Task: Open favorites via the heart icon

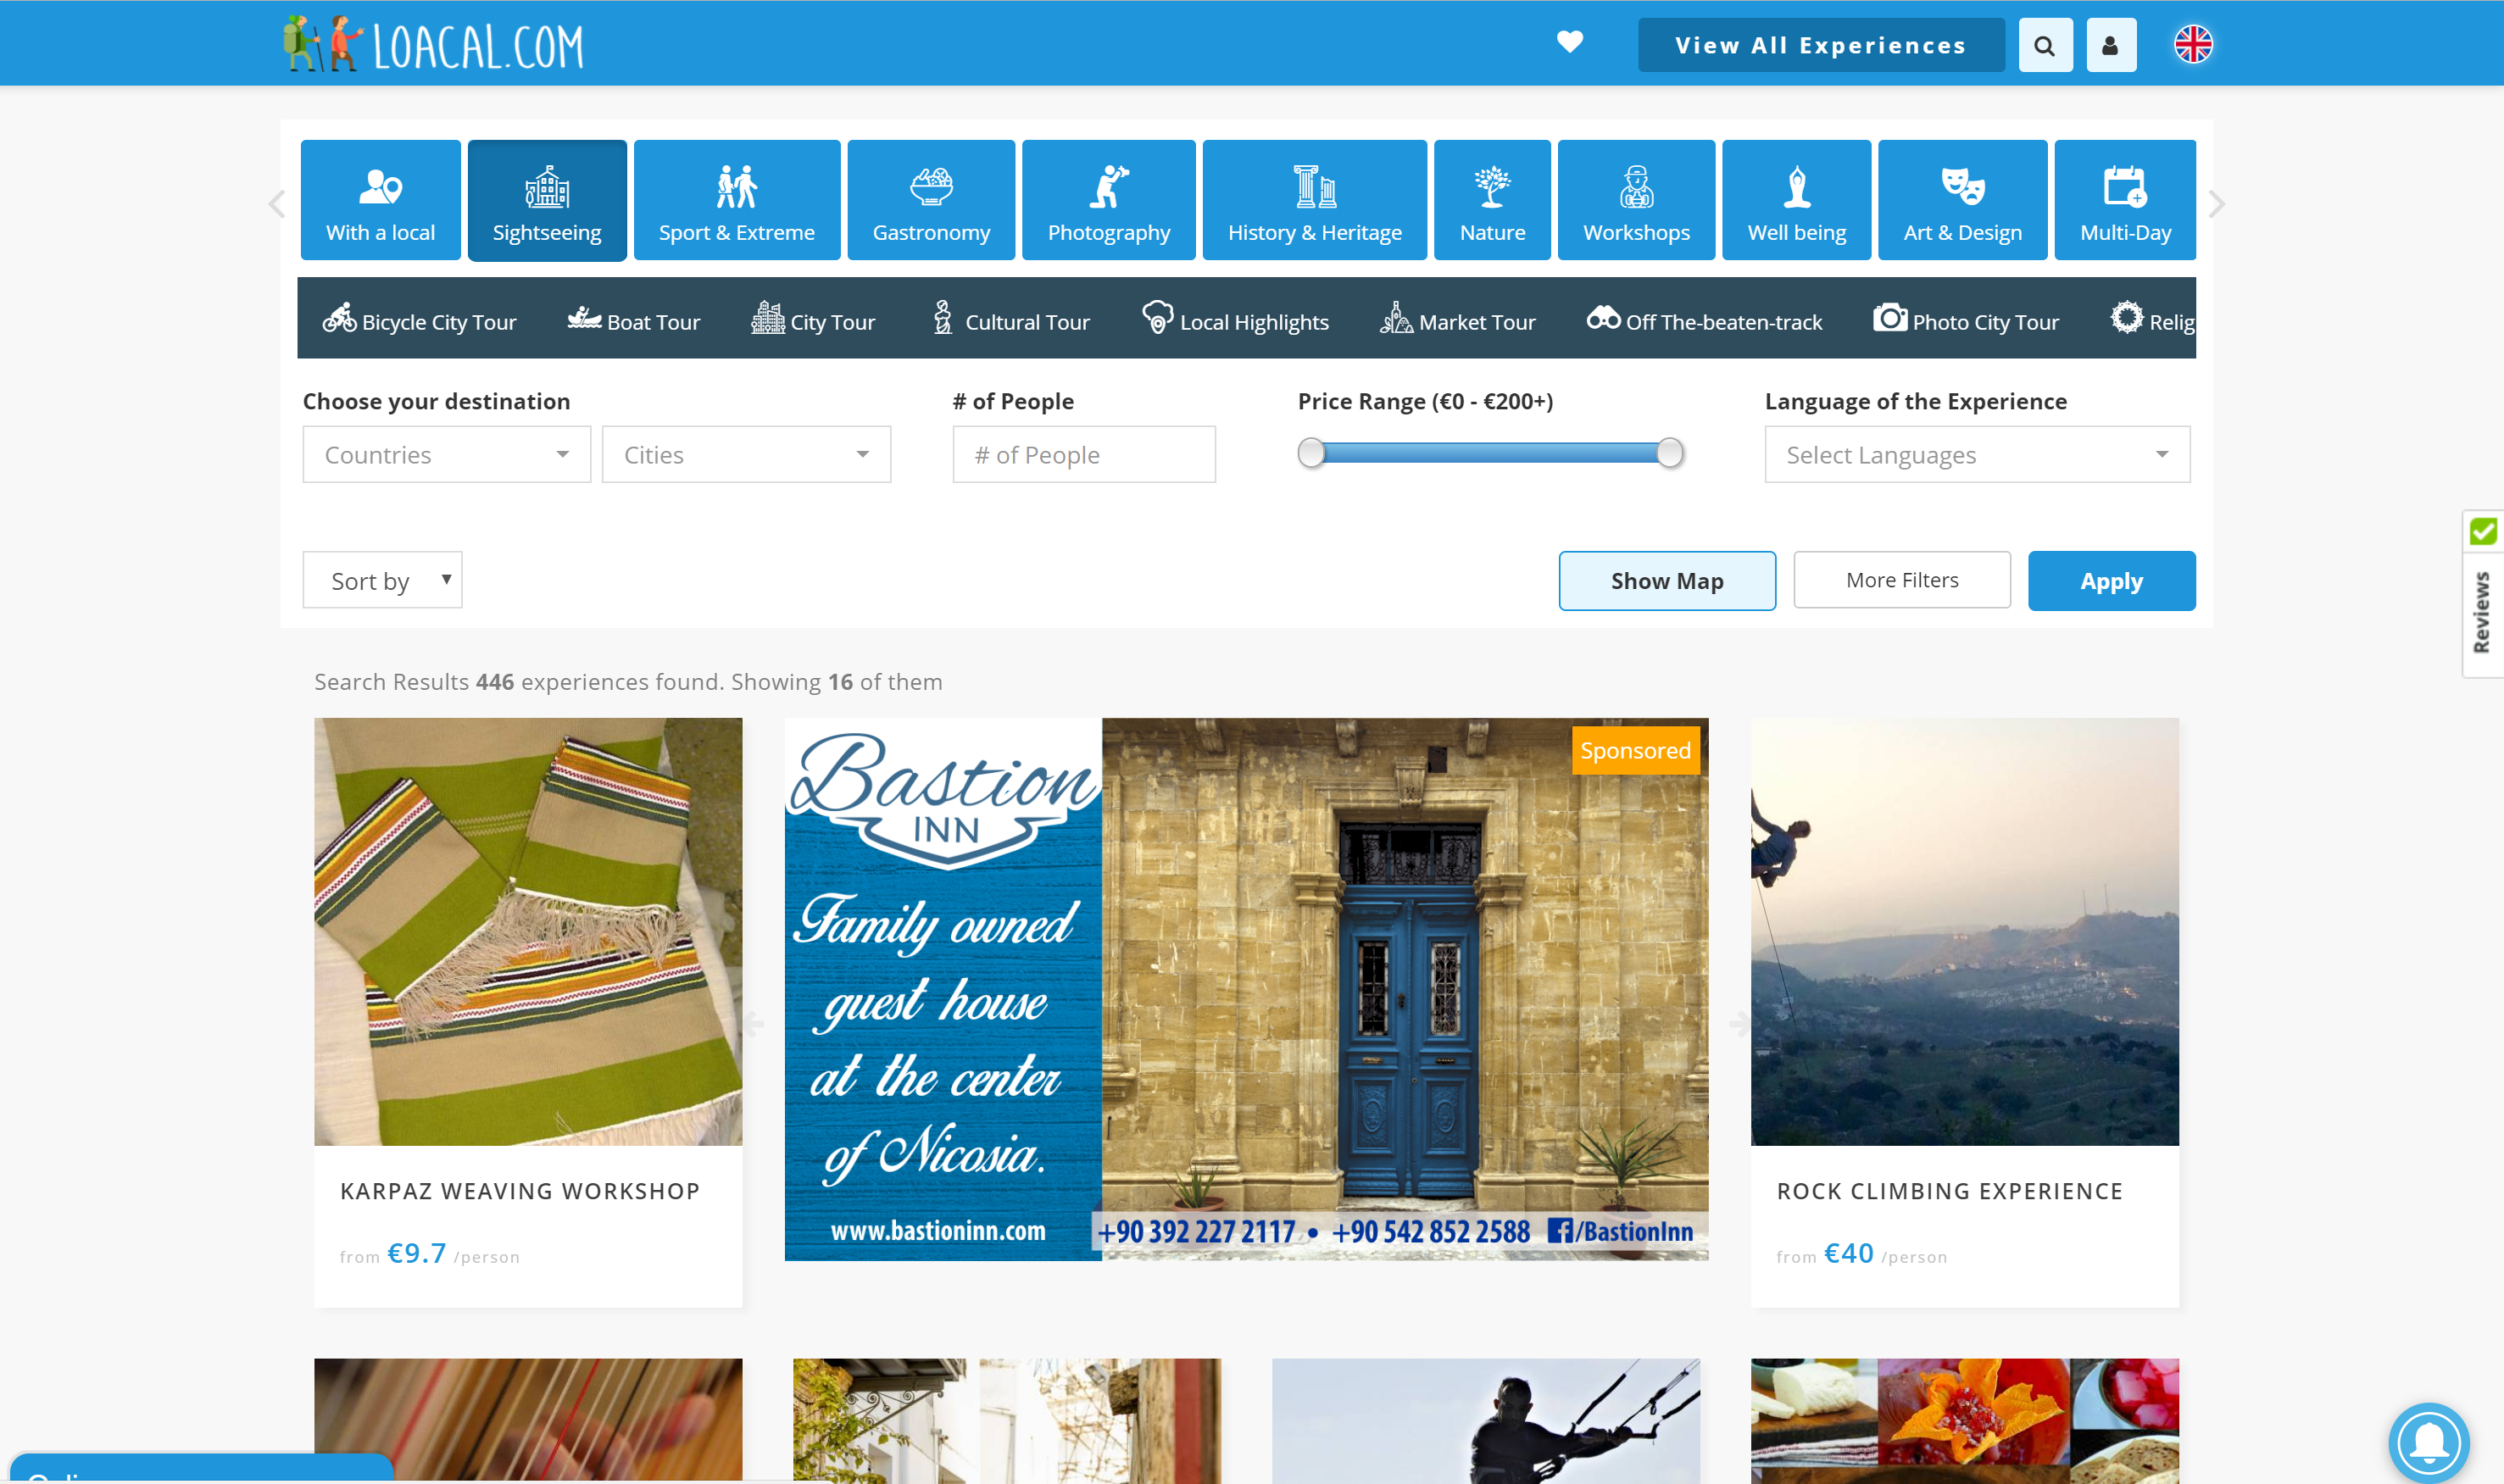Action: pos(1570,43)
